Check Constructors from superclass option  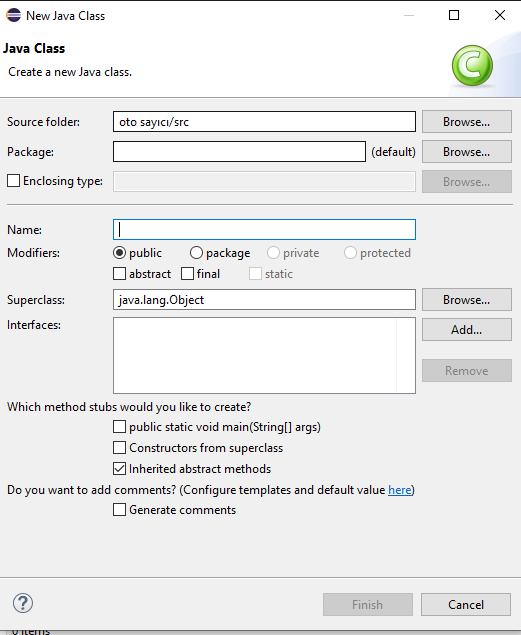point(119,447)
